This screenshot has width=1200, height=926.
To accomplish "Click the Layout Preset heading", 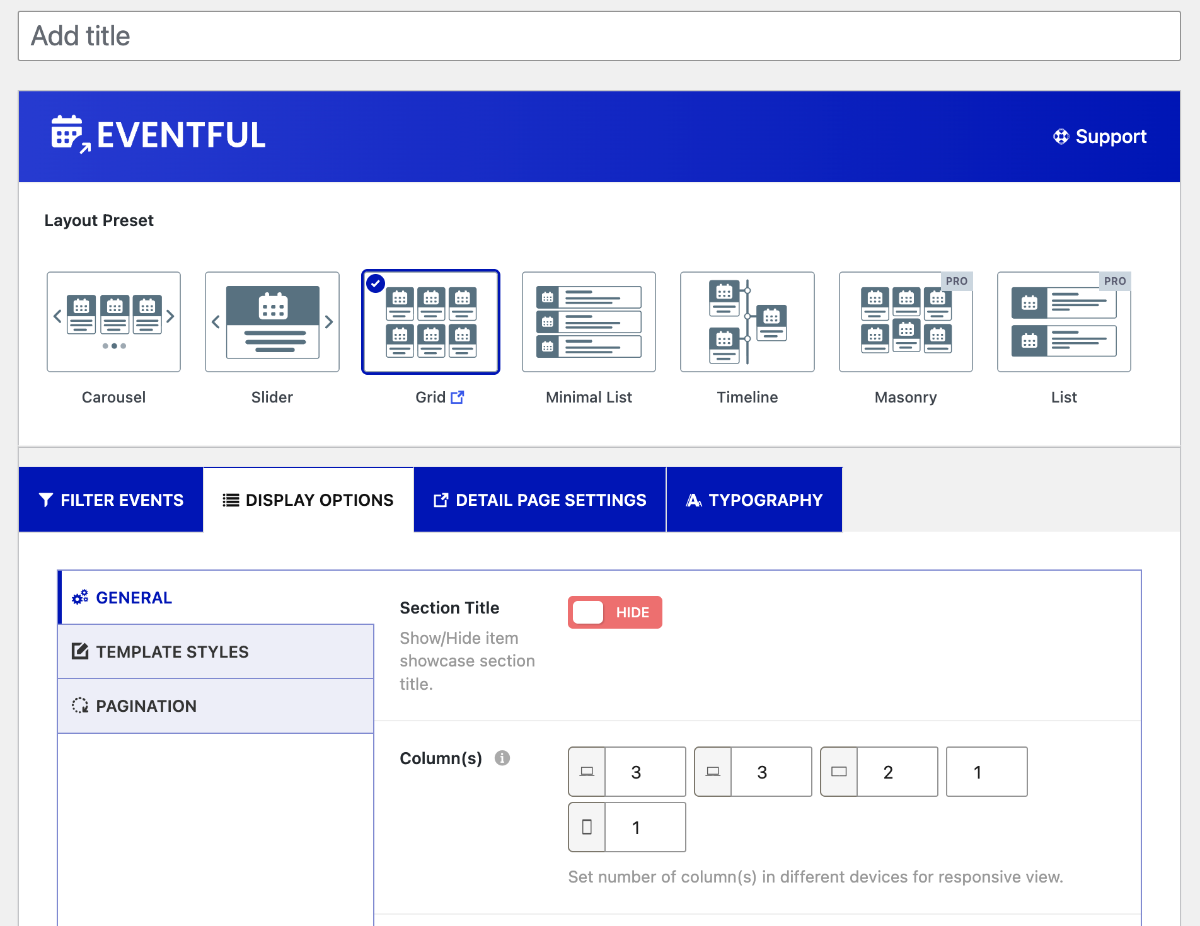I will point(99,221).
